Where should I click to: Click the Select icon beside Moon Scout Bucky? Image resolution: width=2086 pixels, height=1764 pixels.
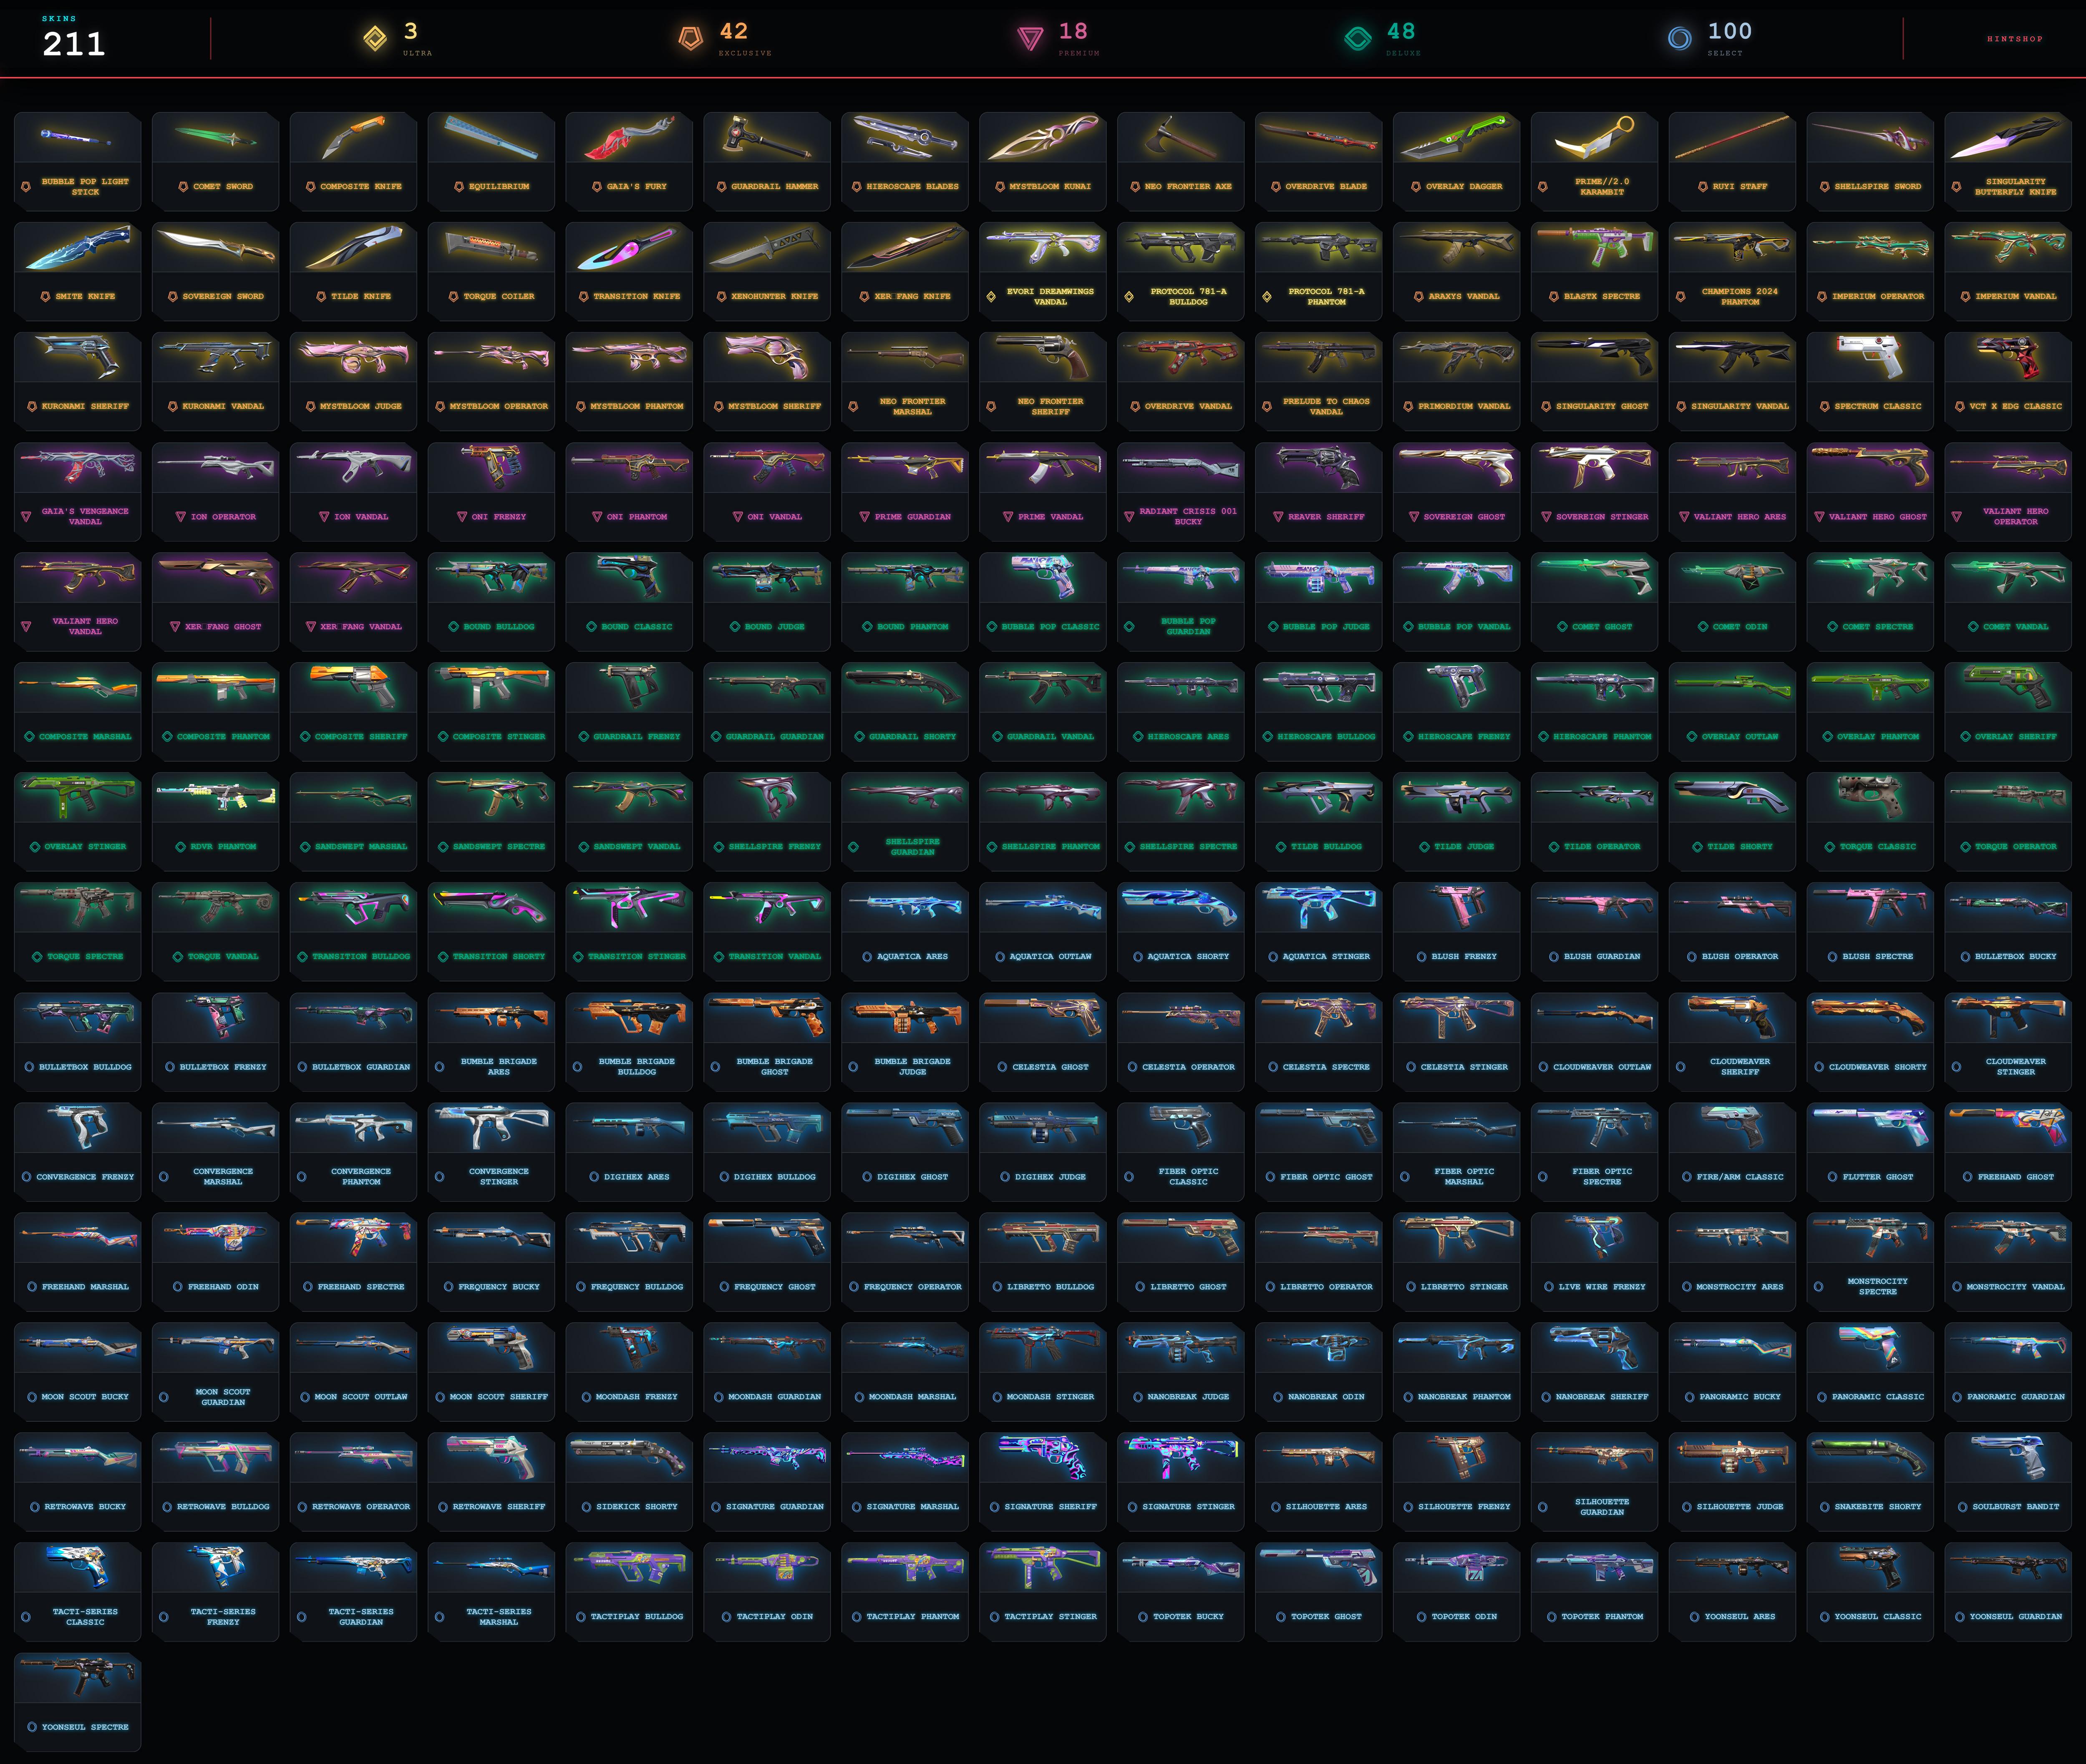32,1397
